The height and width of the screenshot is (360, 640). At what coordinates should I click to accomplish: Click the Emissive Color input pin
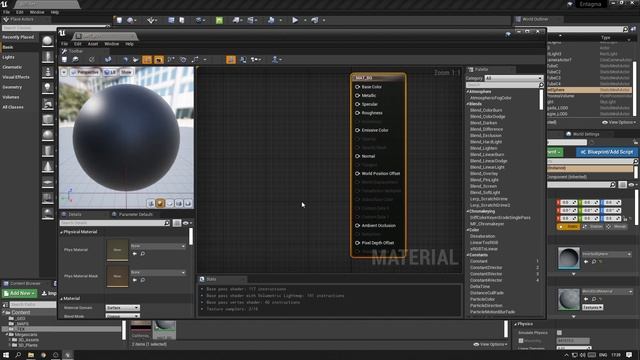[x=357, y=130]
